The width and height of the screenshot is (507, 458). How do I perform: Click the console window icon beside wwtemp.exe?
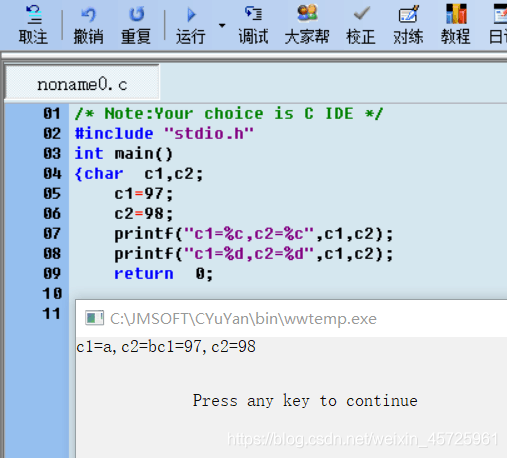(x=94, y=318)
